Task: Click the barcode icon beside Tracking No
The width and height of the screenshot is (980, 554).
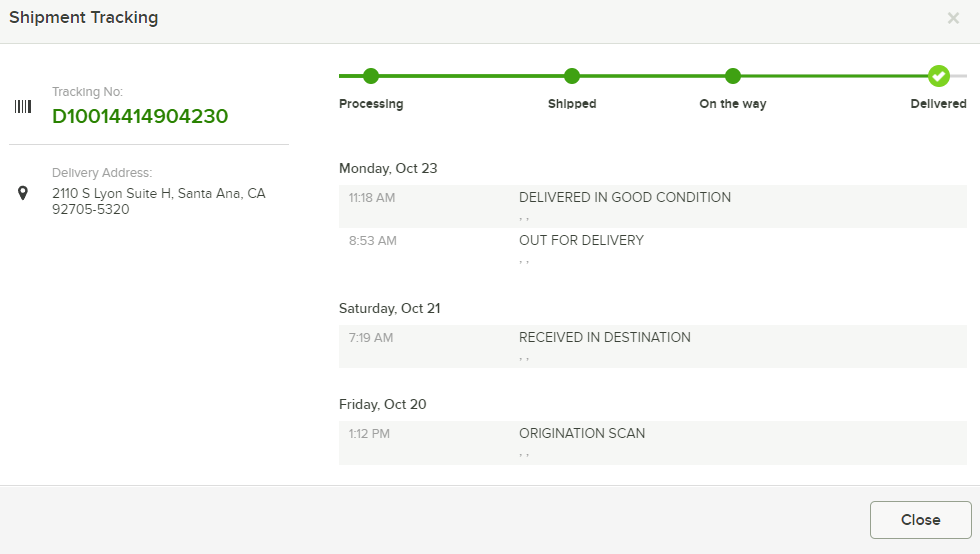Action: coord(23,106)
